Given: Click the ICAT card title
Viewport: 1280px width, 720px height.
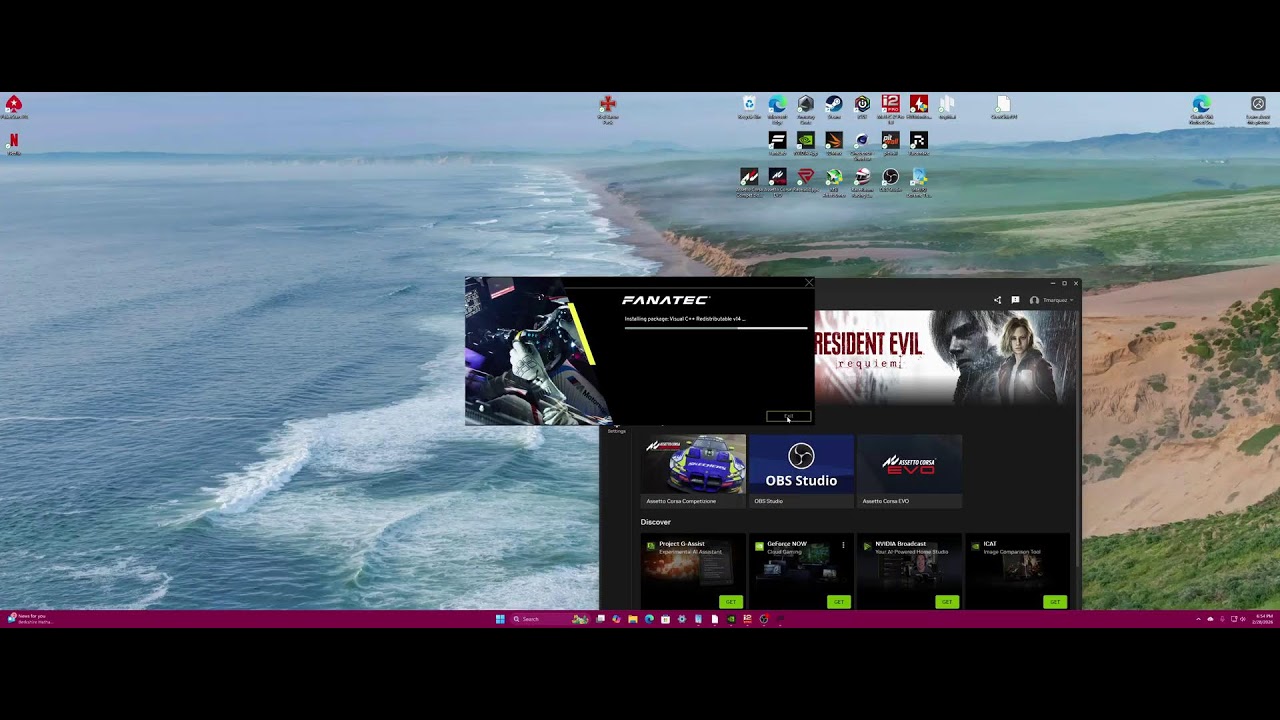Looking at the screenshot, I should (990, 544).
